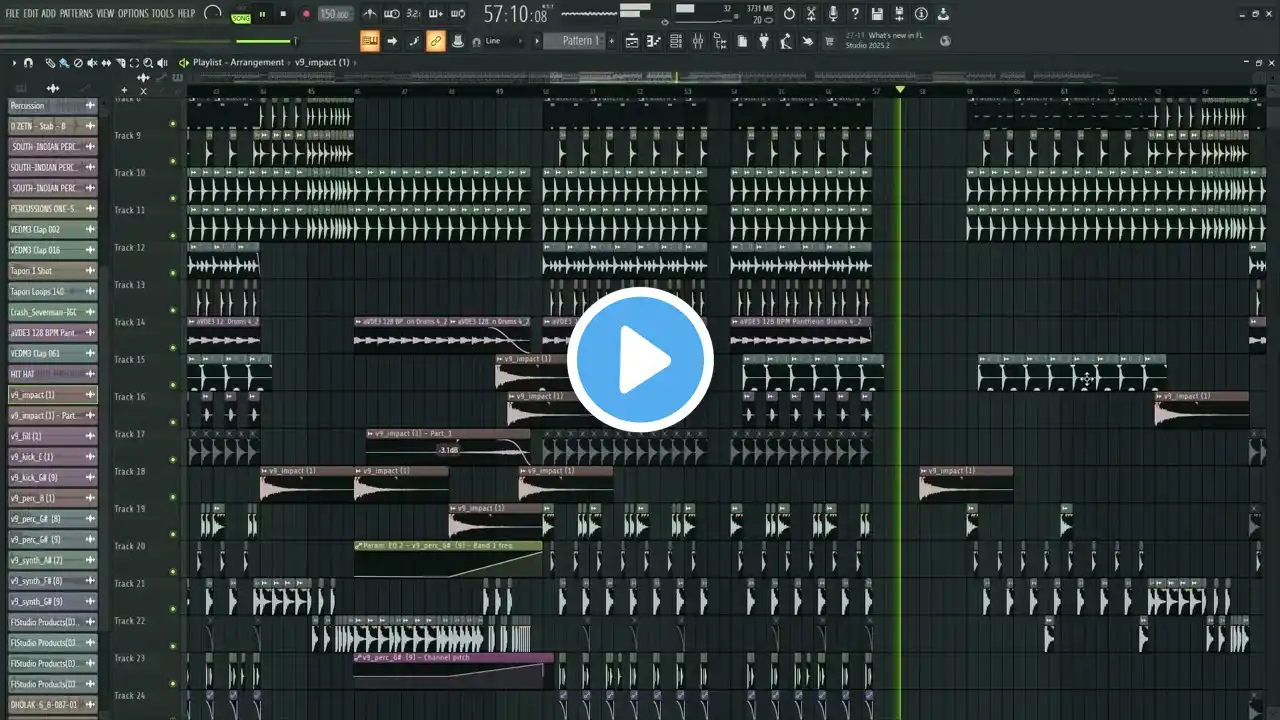1280x720 pixels.
Task: Open the Browser icon
Action: click(x=720, y=41)
